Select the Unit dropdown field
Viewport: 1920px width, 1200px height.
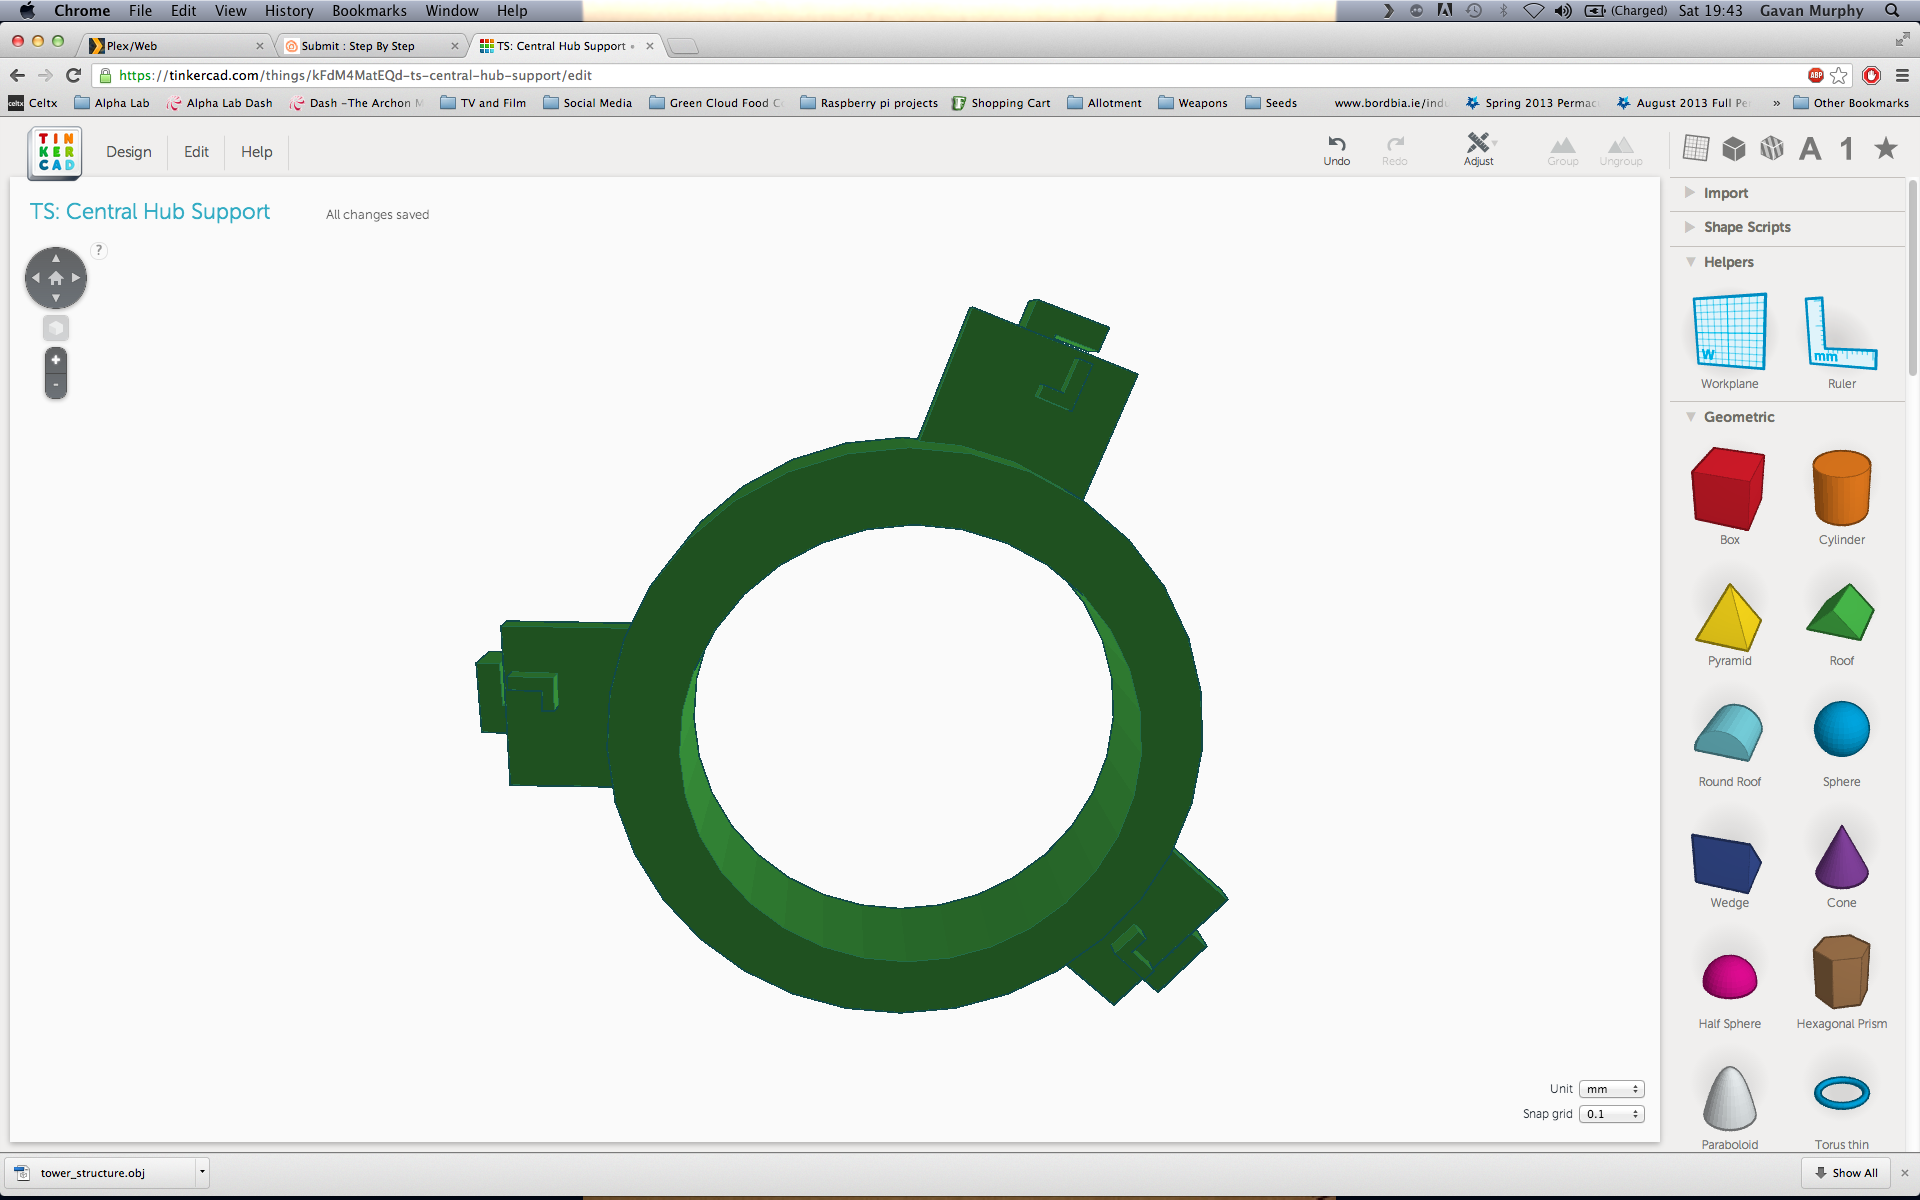click(1610, 1088)
